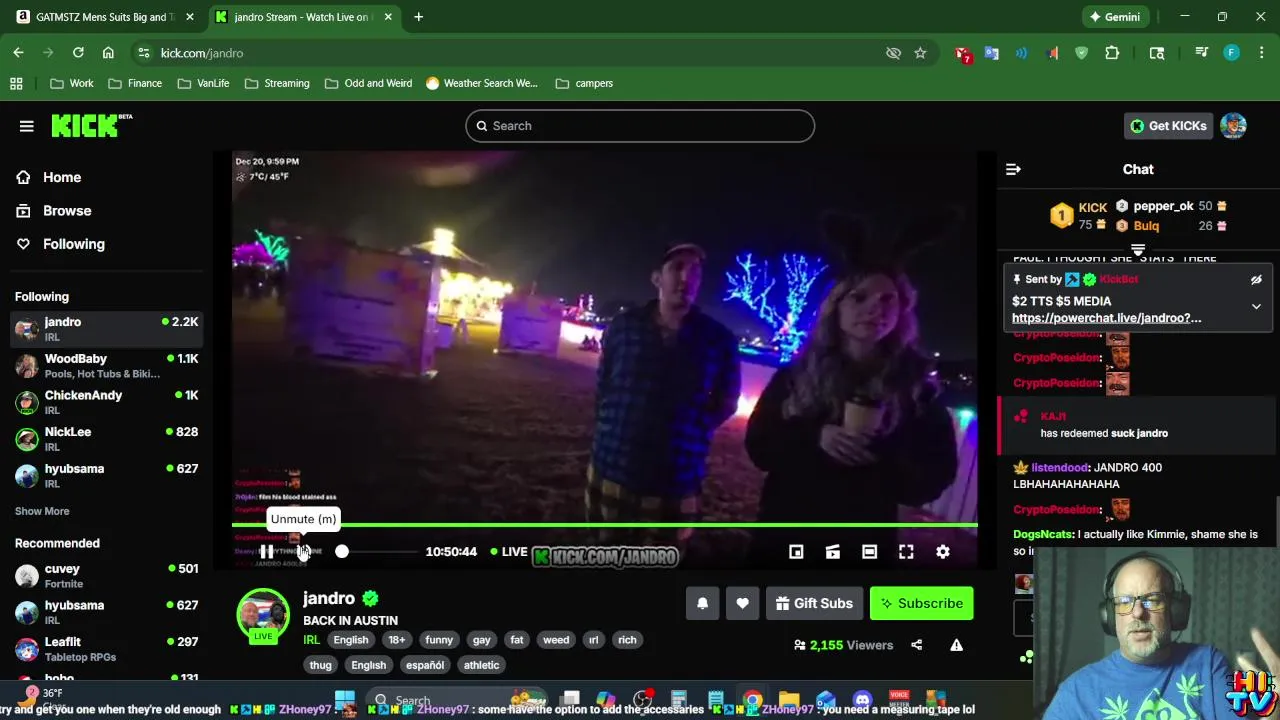Viewport: 1280px width, 720px height.
Task: Select the 'español' stream tag
Action: tap(425, 665)
